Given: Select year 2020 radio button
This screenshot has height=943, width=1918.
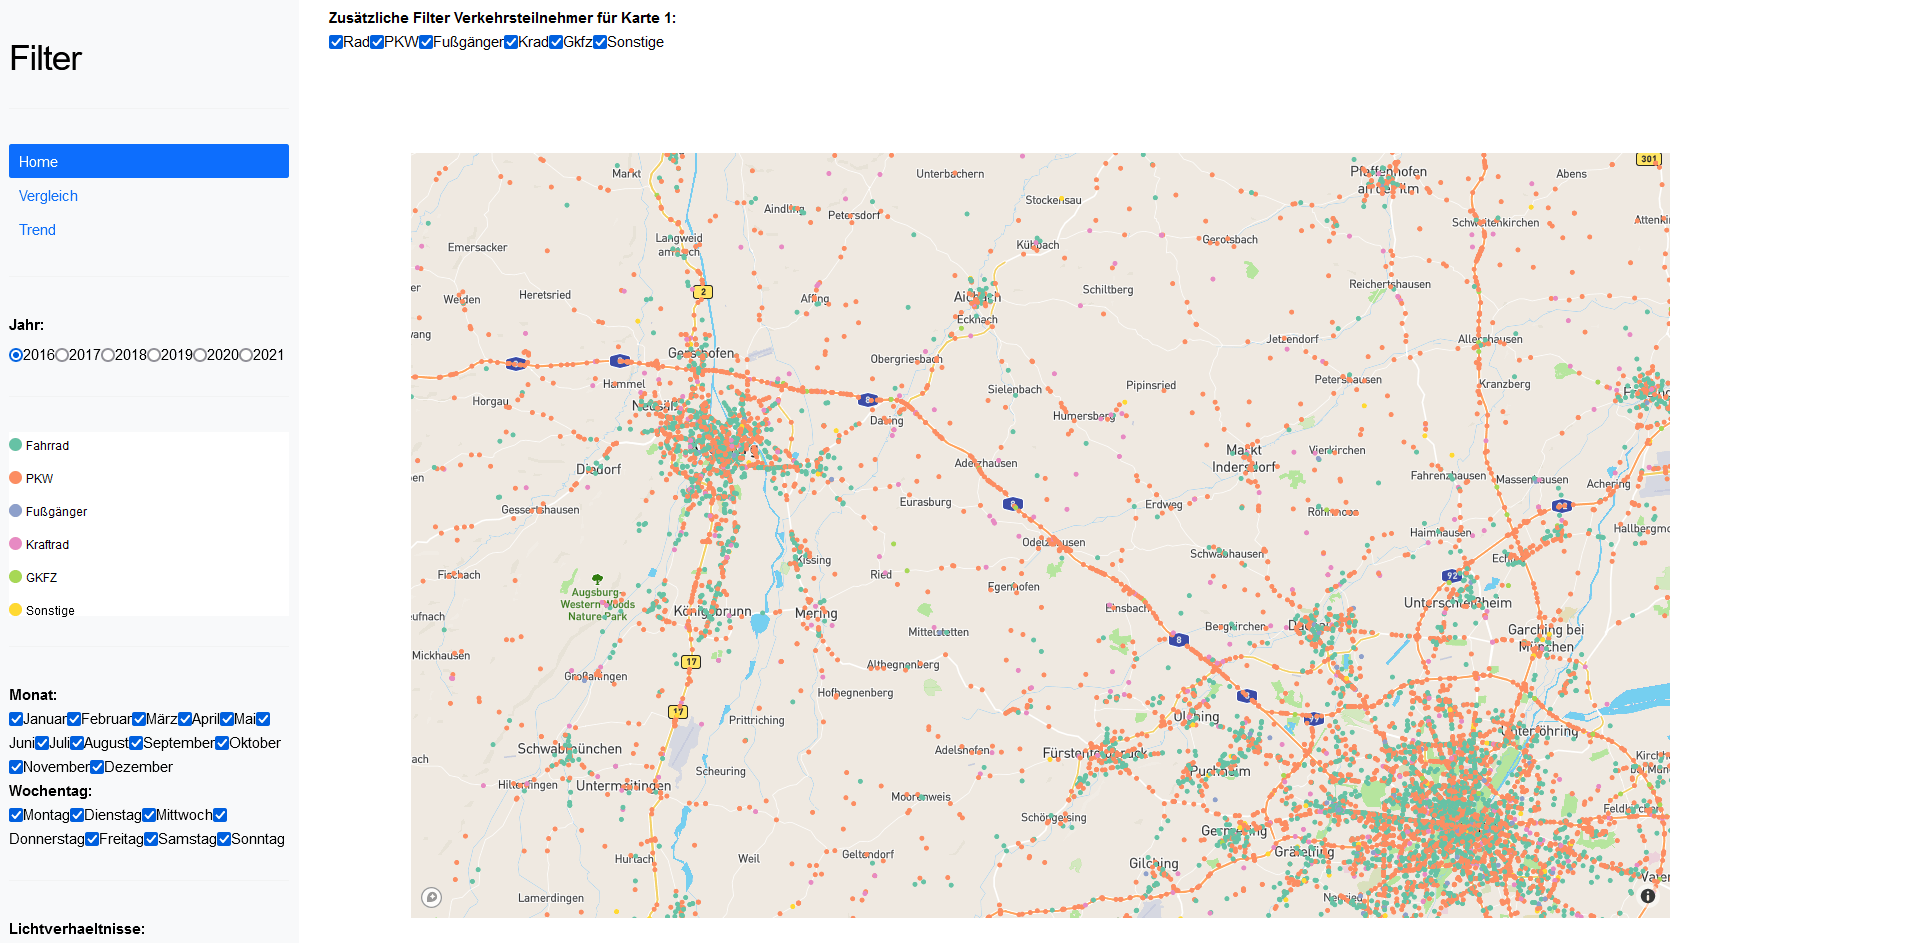Looking at the screenshot, I should pyautogui.click(x=200, y=355).
